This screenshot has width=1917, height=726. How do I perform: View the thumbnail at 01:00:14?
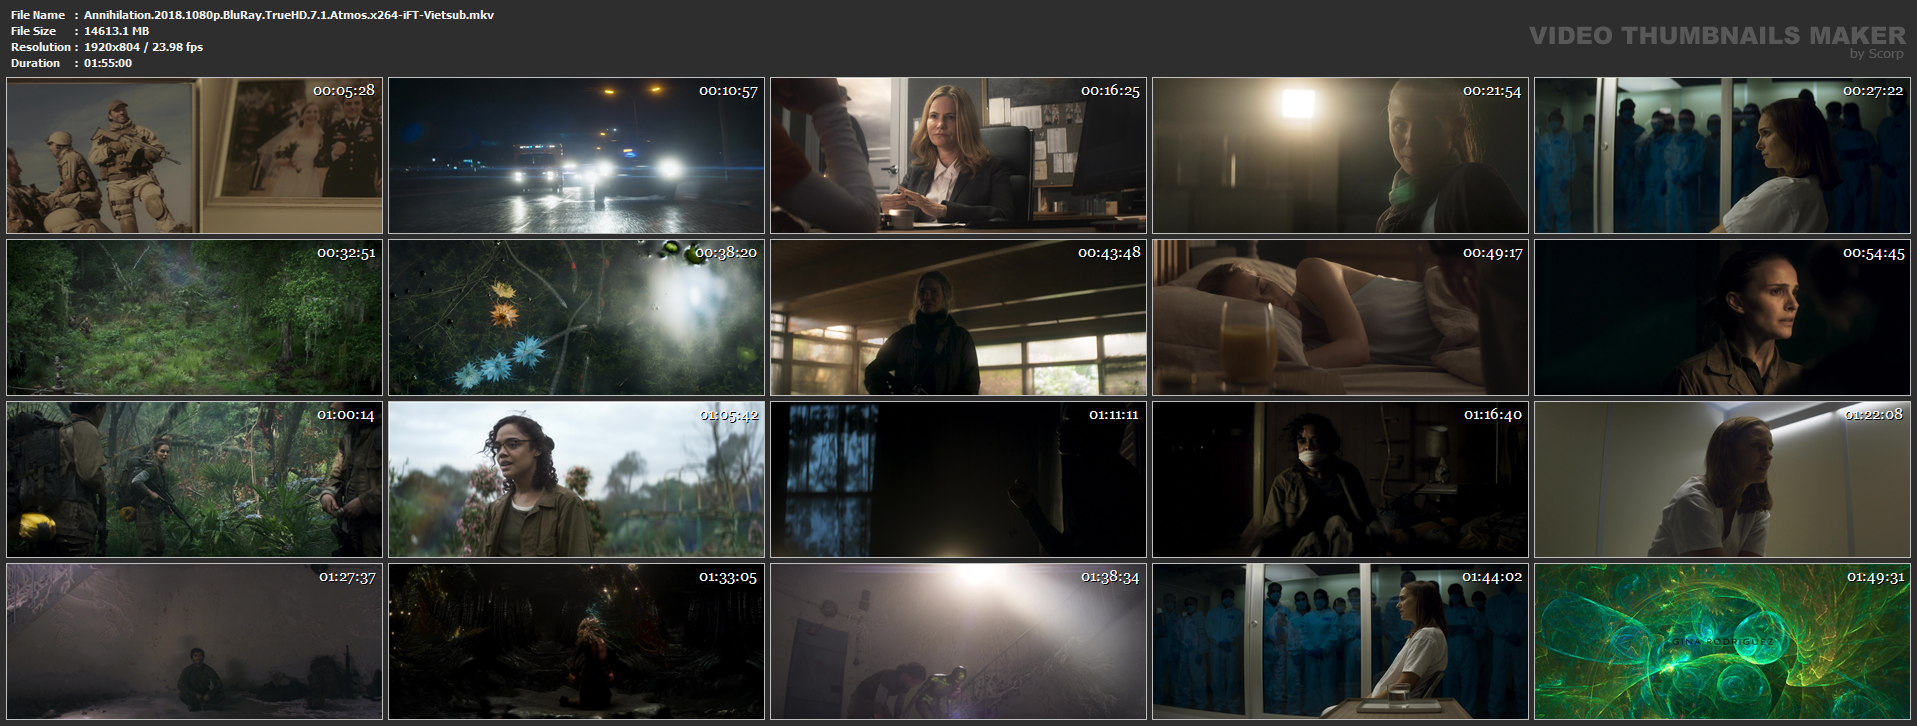tap(194, 479)
